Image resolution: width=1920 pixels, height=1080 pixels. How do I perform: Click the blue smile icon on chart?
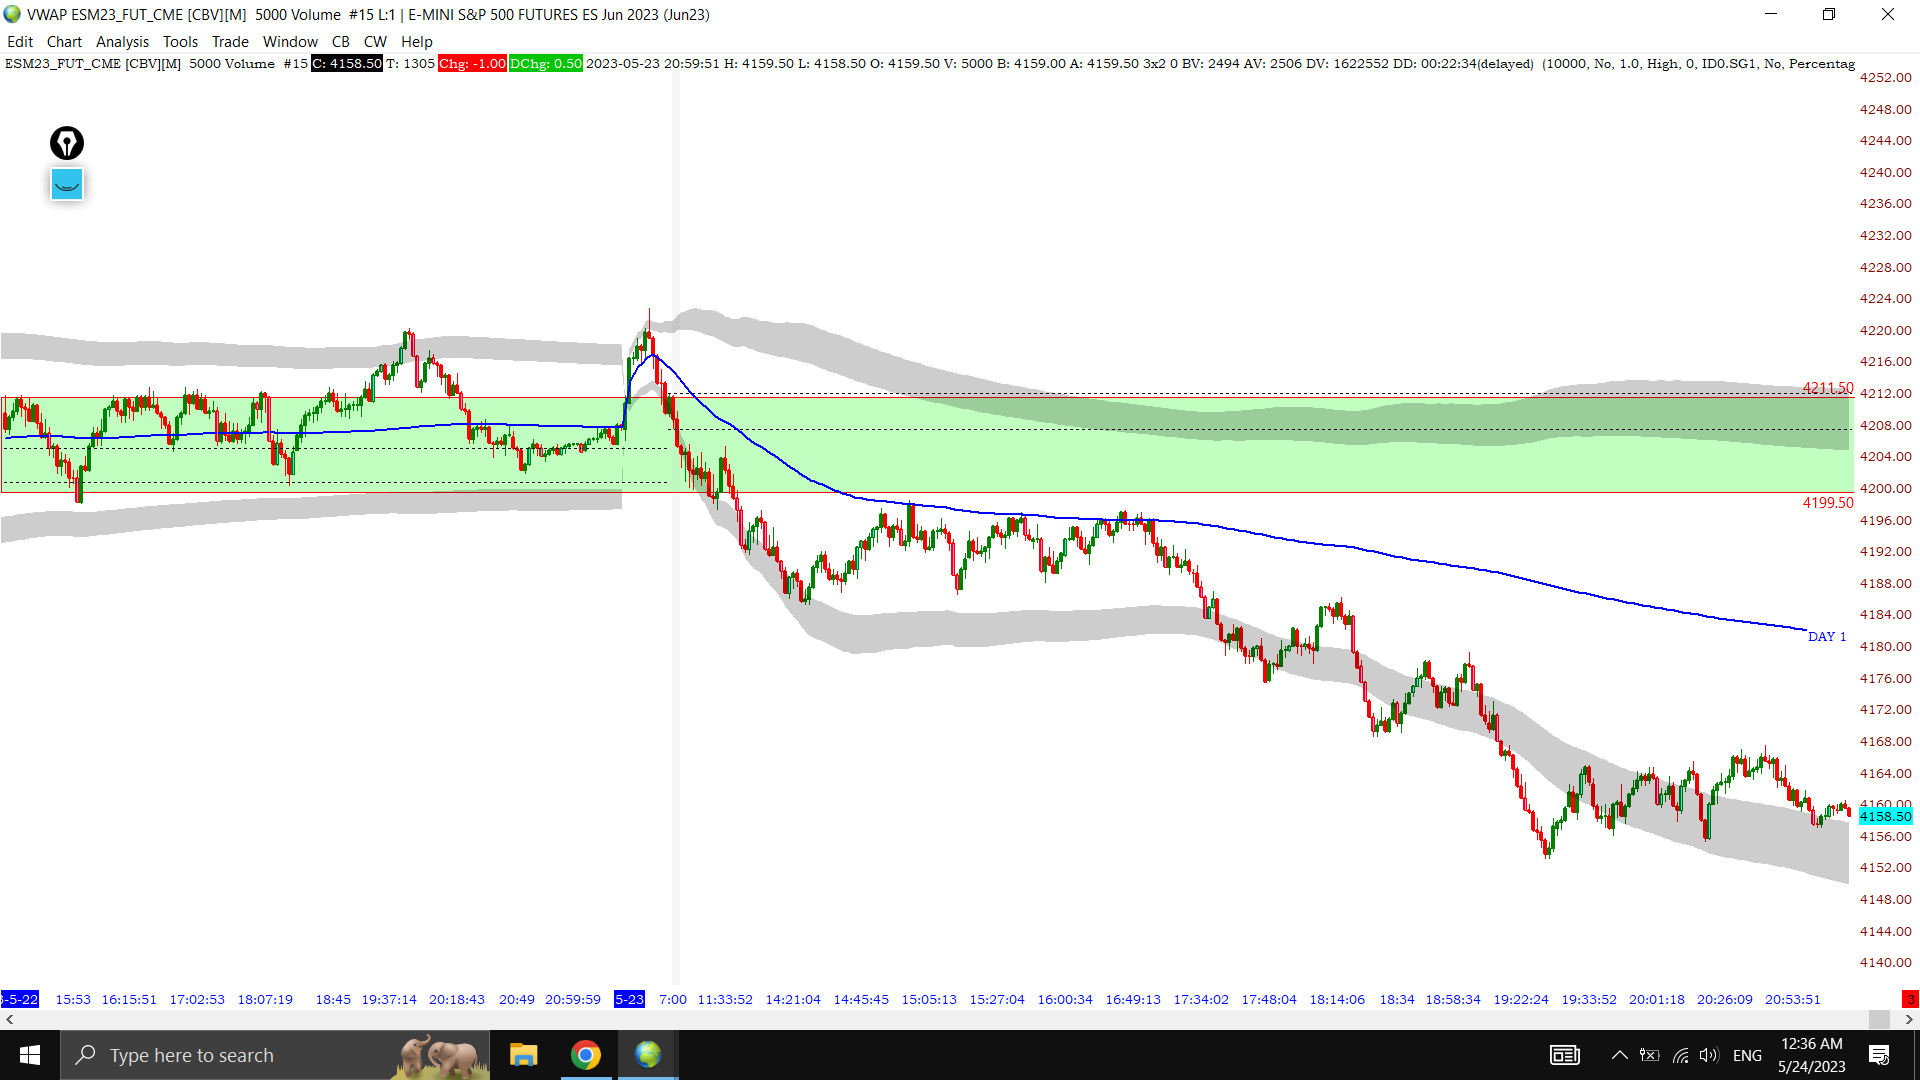[67, 184]
